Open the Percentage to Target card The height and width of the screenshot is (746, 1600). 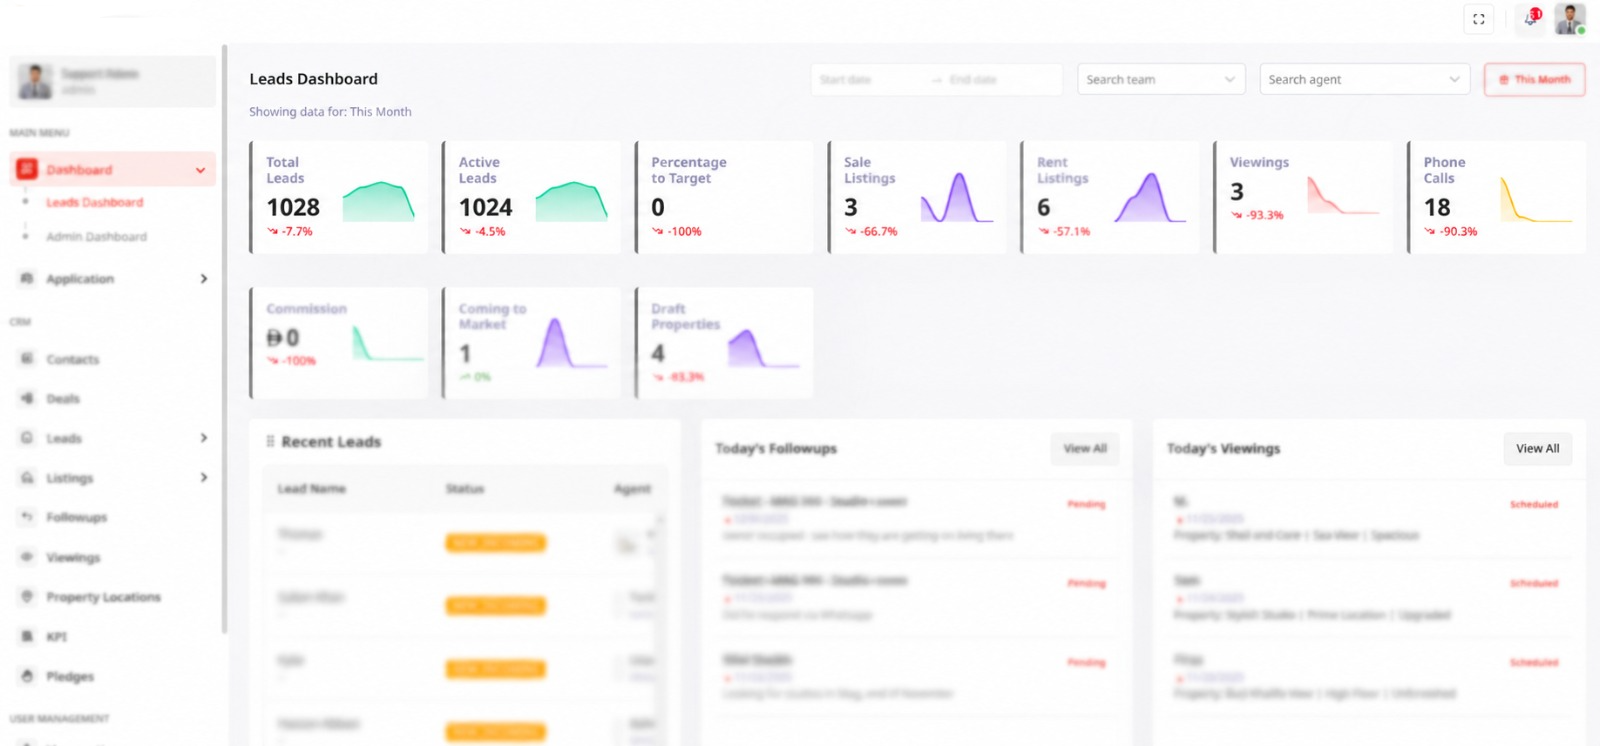pyautogui.click(x=724, y=197)
